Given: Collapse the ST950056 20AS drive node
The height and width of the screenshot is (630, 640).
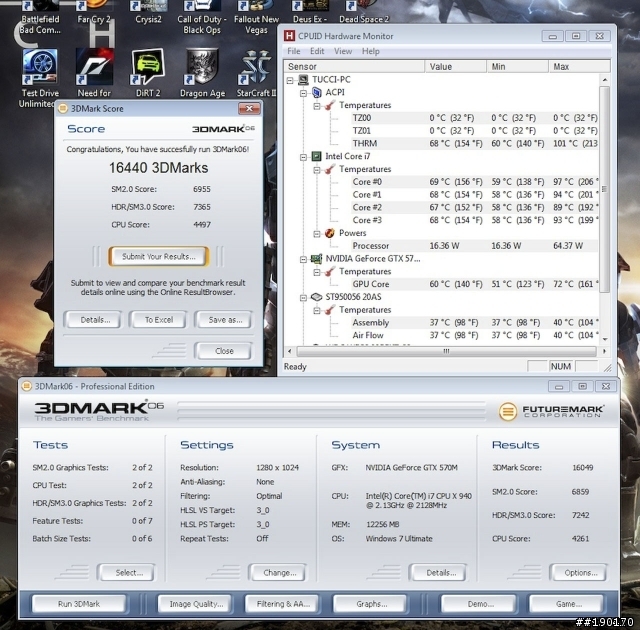Looking at the screenshot, I should [x=303, y=298].
